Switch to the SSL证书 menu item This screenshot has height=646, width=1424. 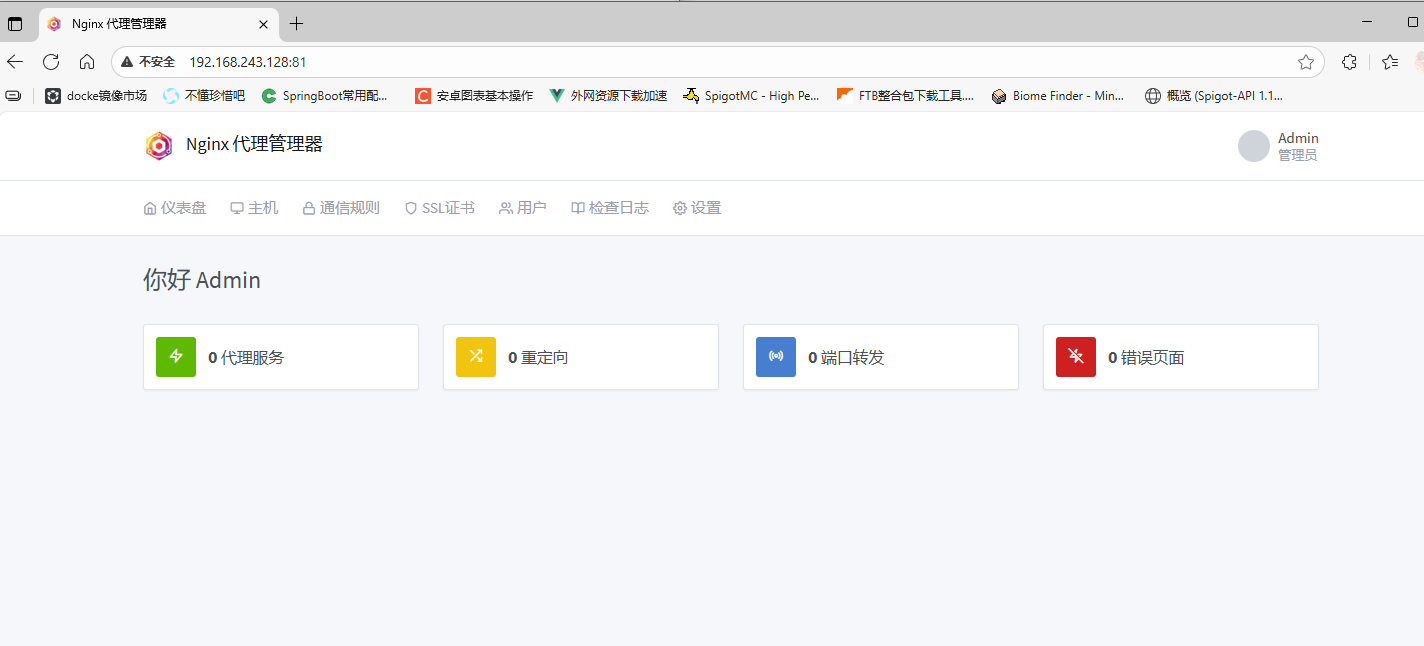[x=439, y=208]
